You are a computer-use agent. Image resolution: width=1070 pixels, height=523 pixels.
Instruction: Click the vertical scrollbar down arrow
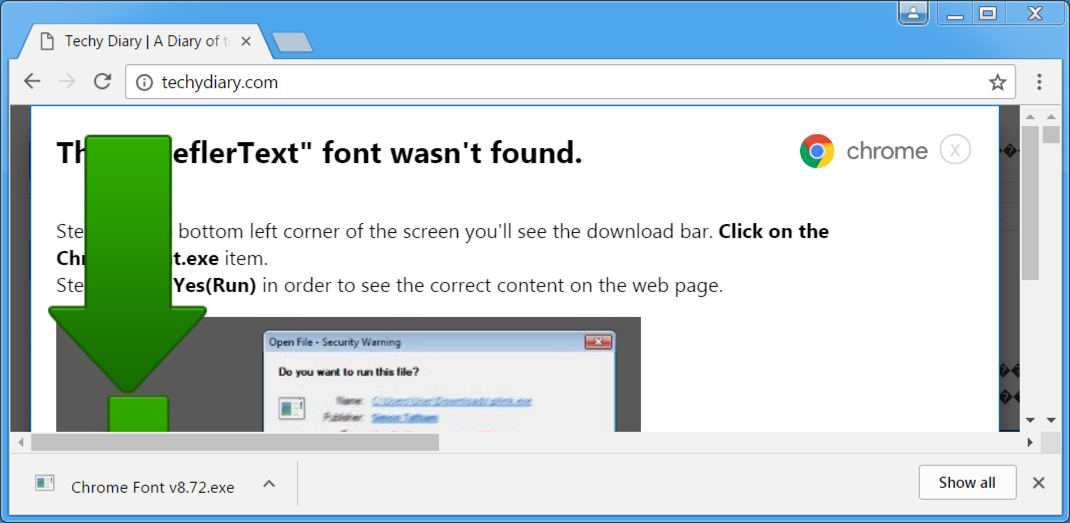coord(1030,419)
